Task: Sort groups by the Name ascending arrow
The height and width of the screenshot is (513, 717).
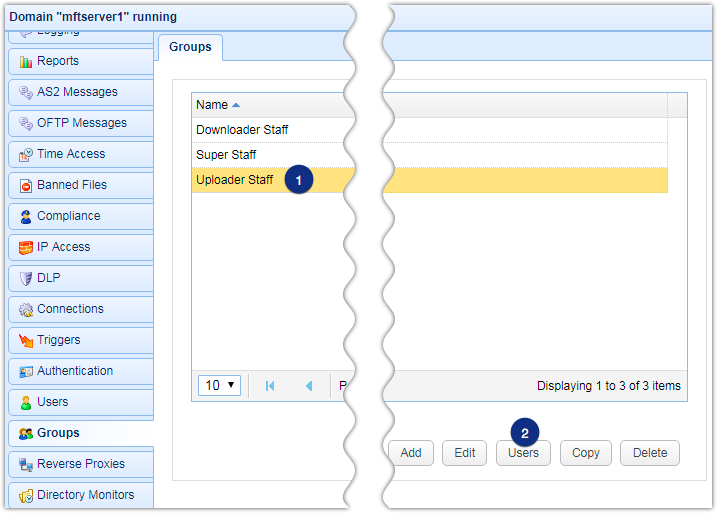Action: [236, 105]
